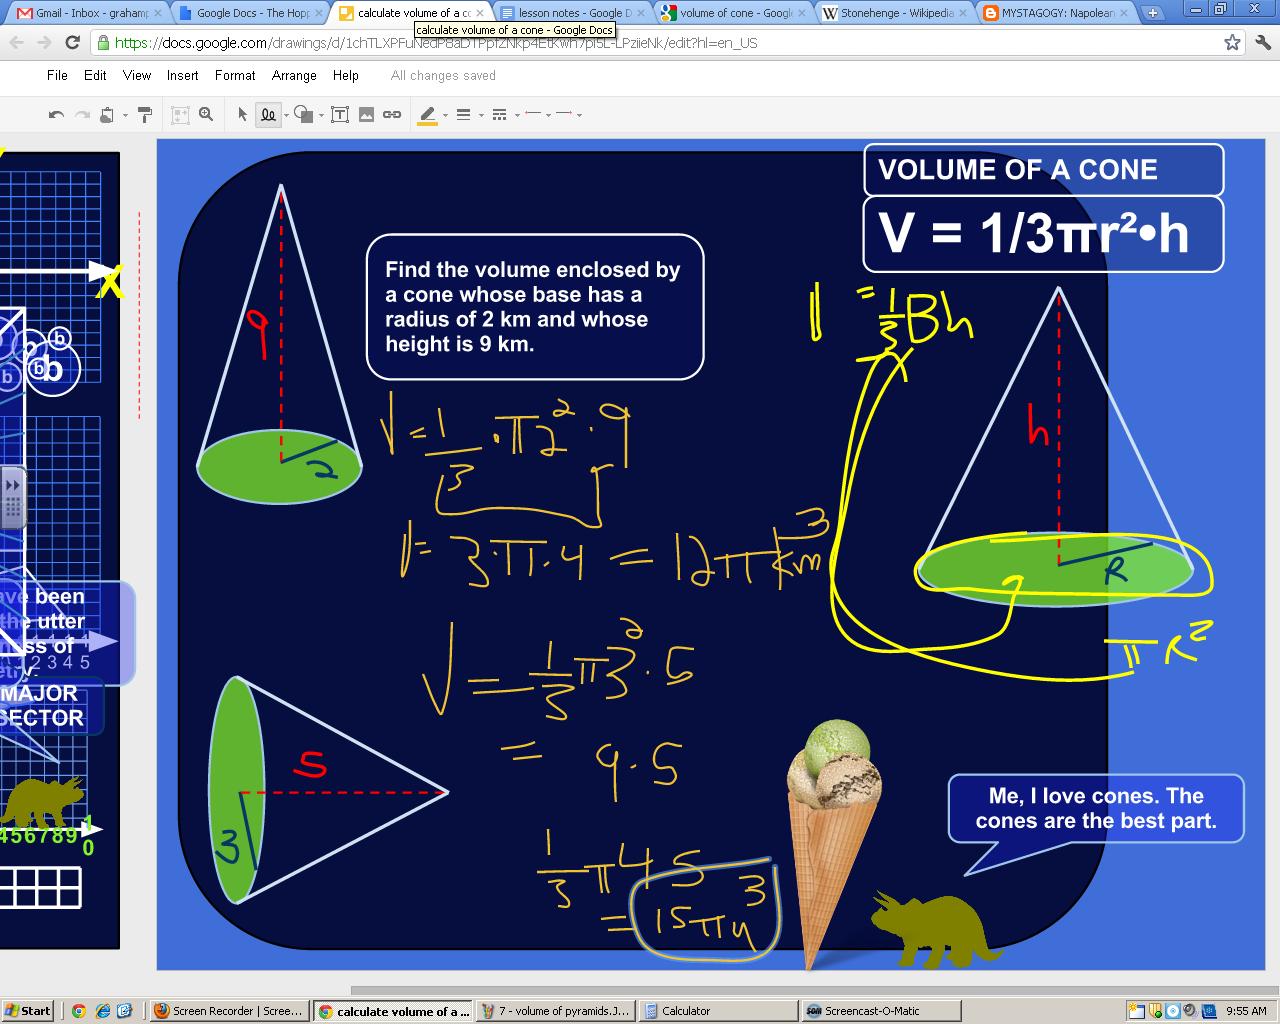
Task: Open the Shape tool
Action: pyautogui.click(x=304, y=115)
